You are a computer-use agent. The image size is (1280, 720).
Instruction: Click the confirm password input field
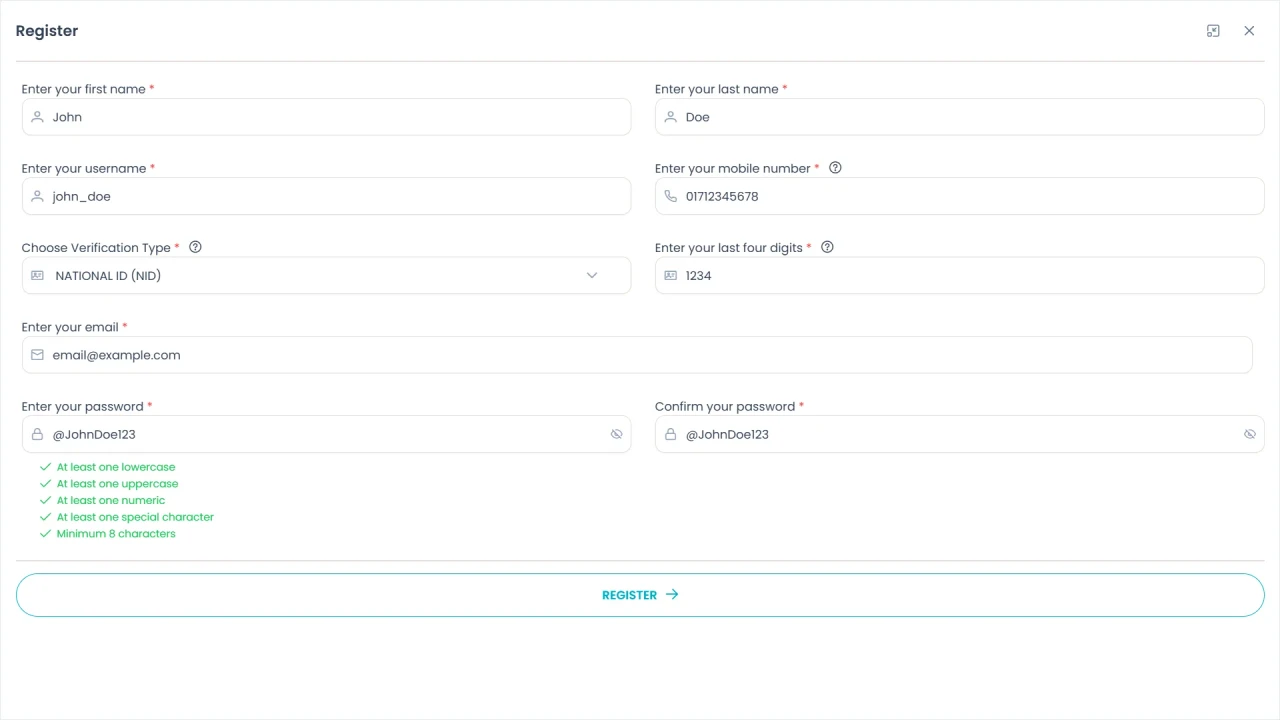click(x=960, y=434)
